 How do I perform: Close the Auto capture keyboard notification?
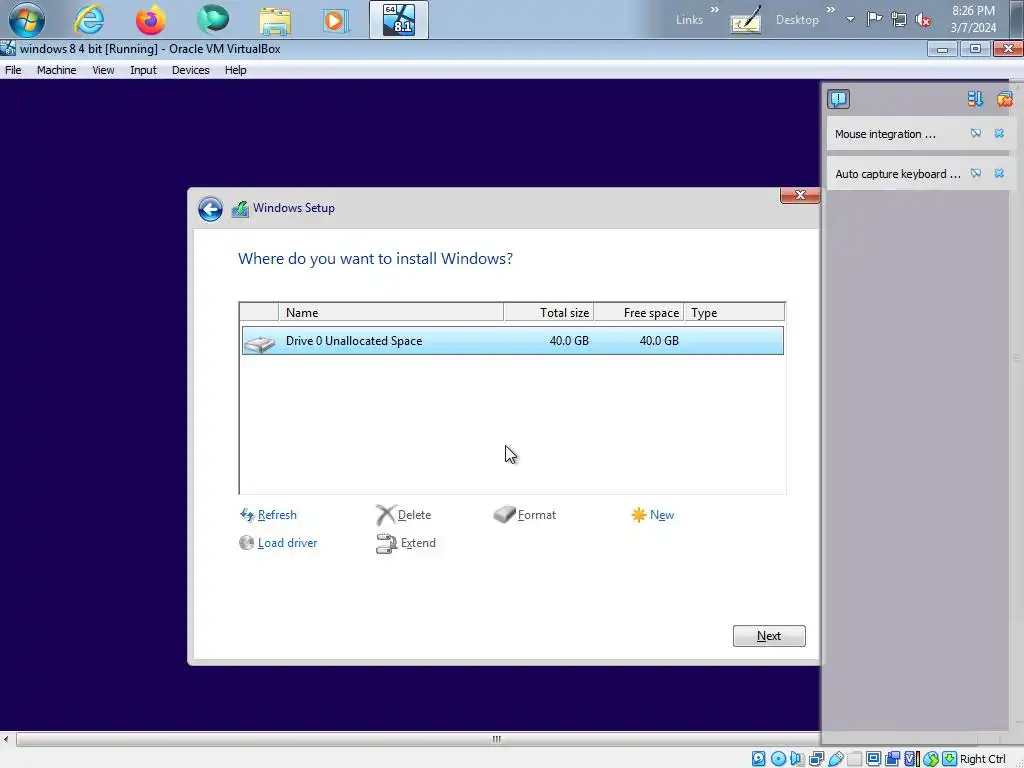pyautogui.click(x=999, y=174)
